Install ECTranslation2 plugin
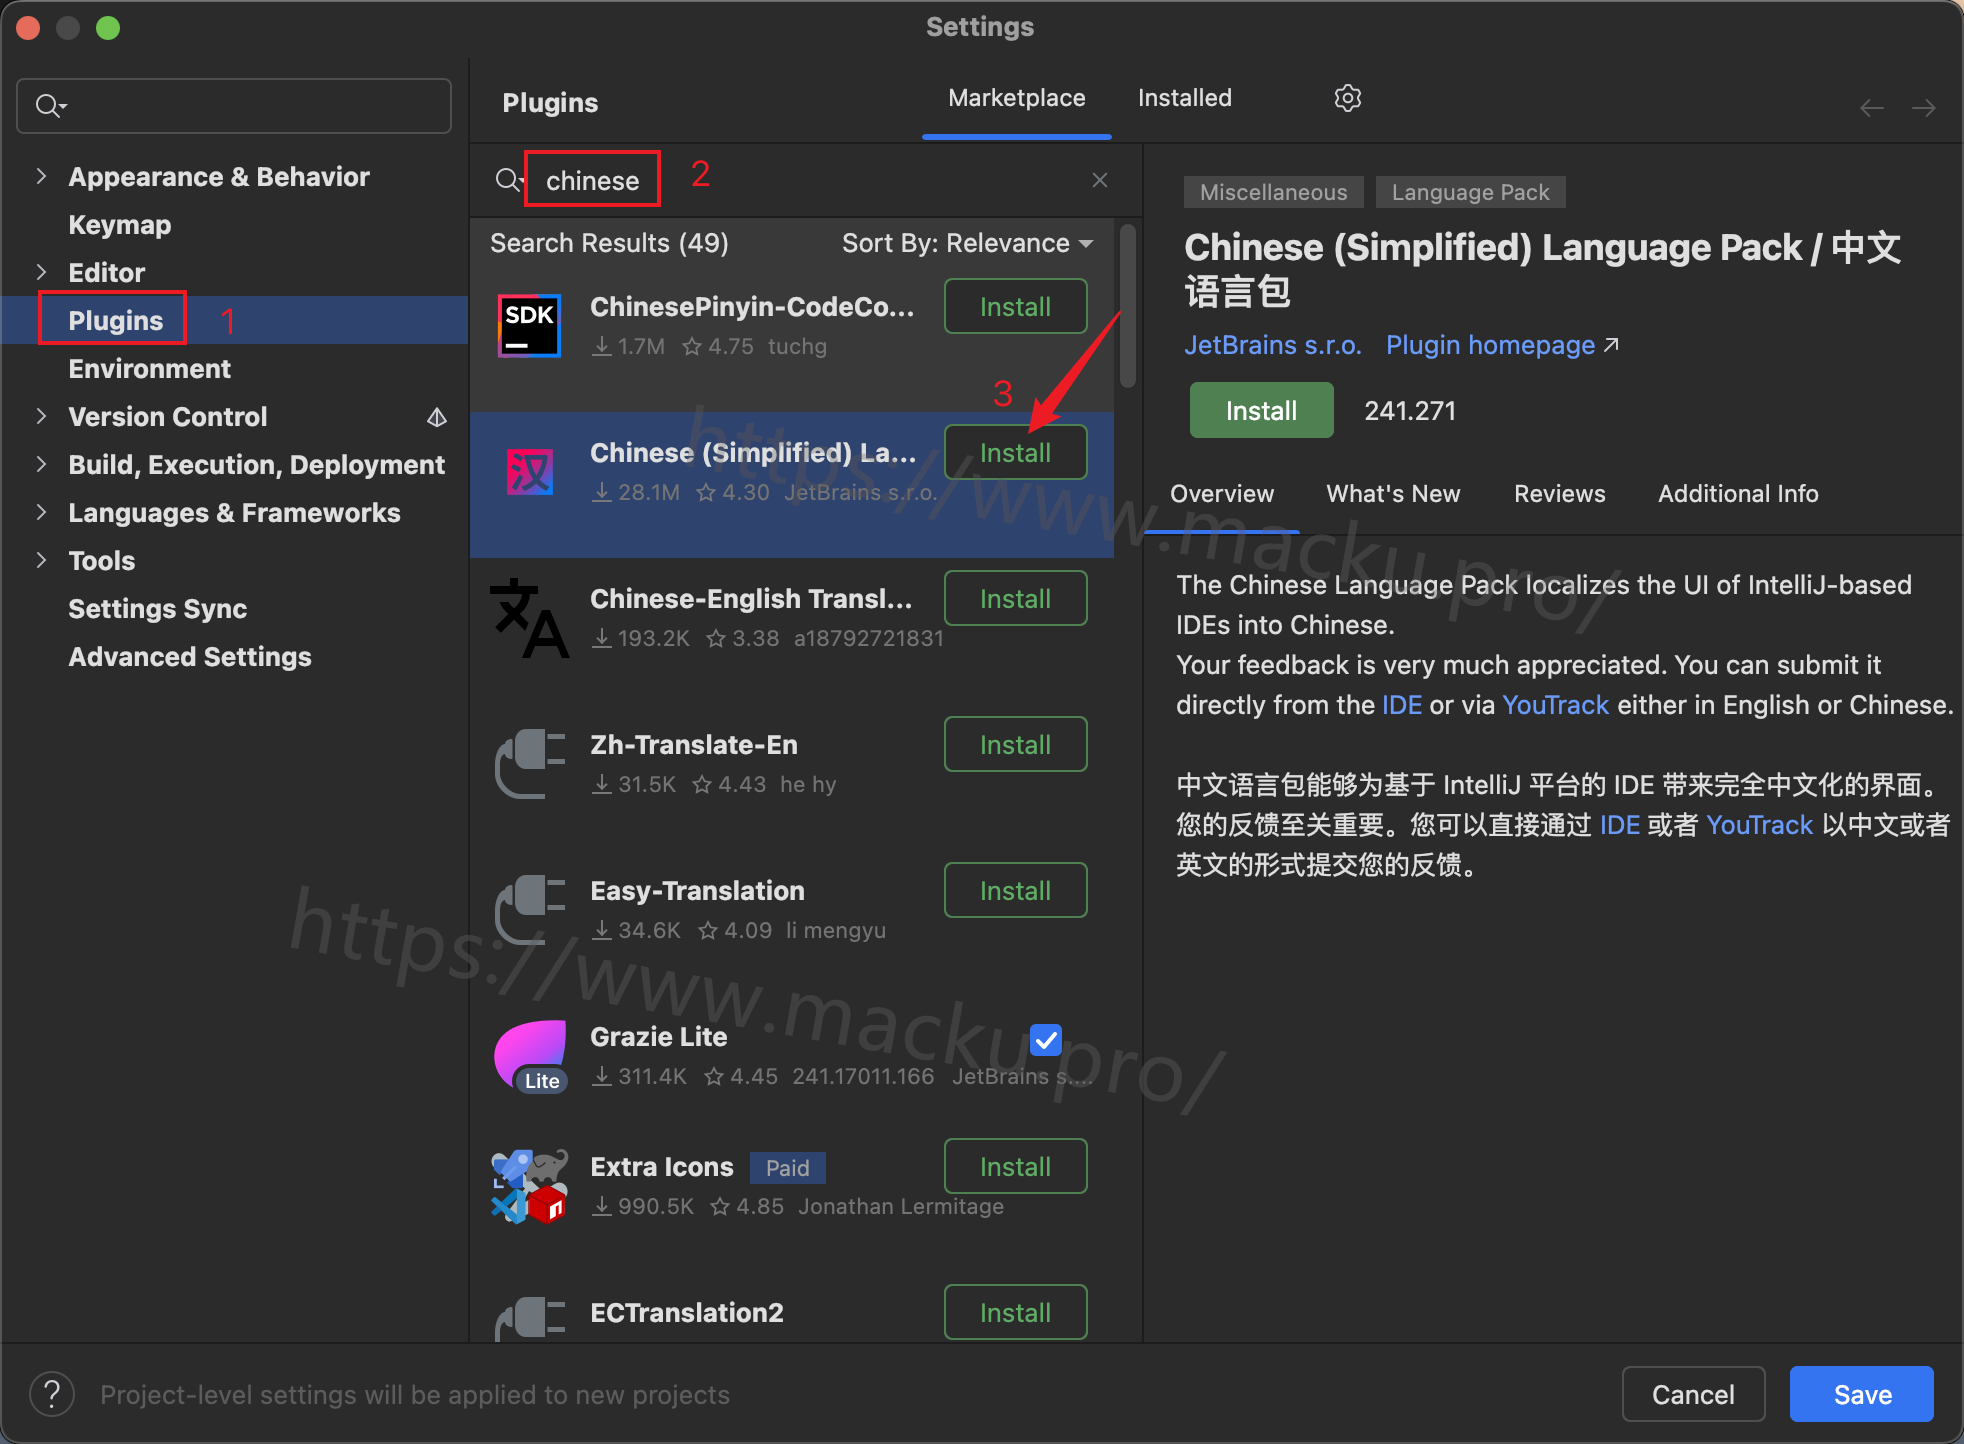Image resolution: width=1964 pixels, height=1444 pixels. pos(1015,1312)
